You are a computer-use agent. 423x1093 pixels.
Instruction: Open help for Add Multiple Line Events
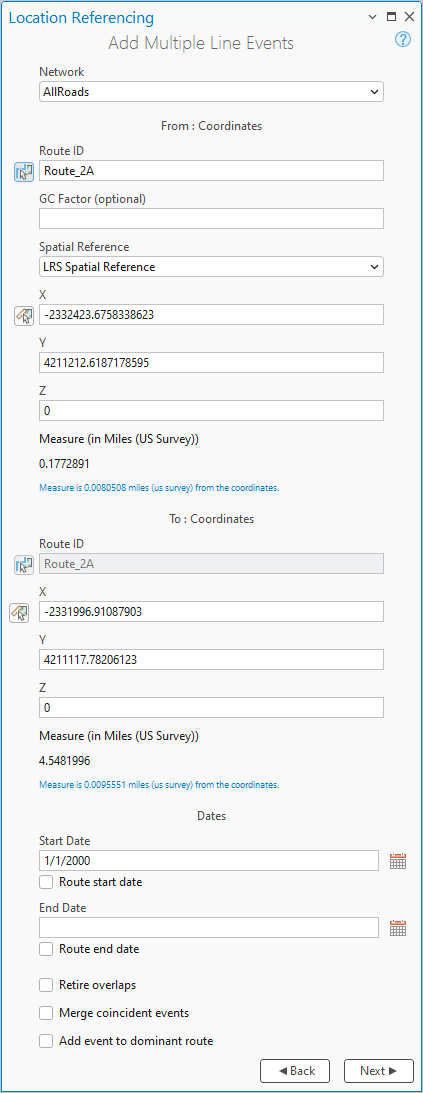(x=403, y=39)
